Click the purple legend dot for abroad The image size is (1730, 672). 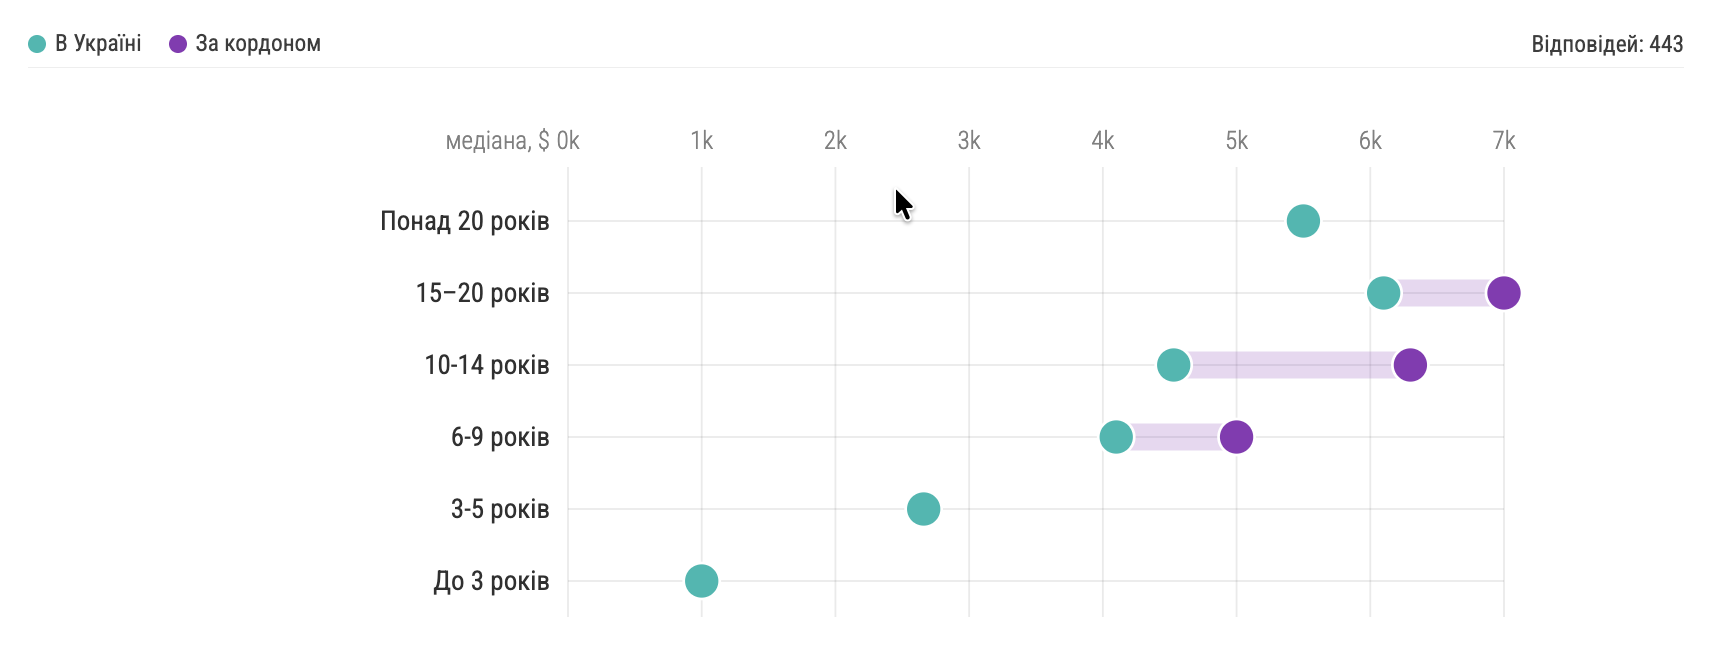[x=178, y=44]
